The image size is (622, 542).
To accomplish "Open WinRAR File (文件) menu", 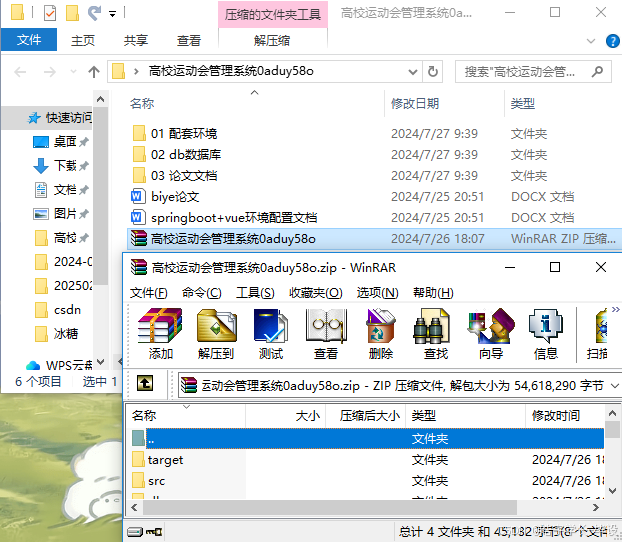I will tap(149, 293).
